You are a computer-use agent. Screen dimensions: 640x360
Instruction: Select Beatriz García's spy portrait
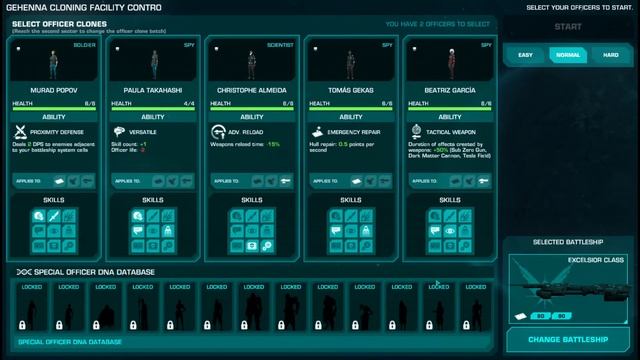click(450, 60)
